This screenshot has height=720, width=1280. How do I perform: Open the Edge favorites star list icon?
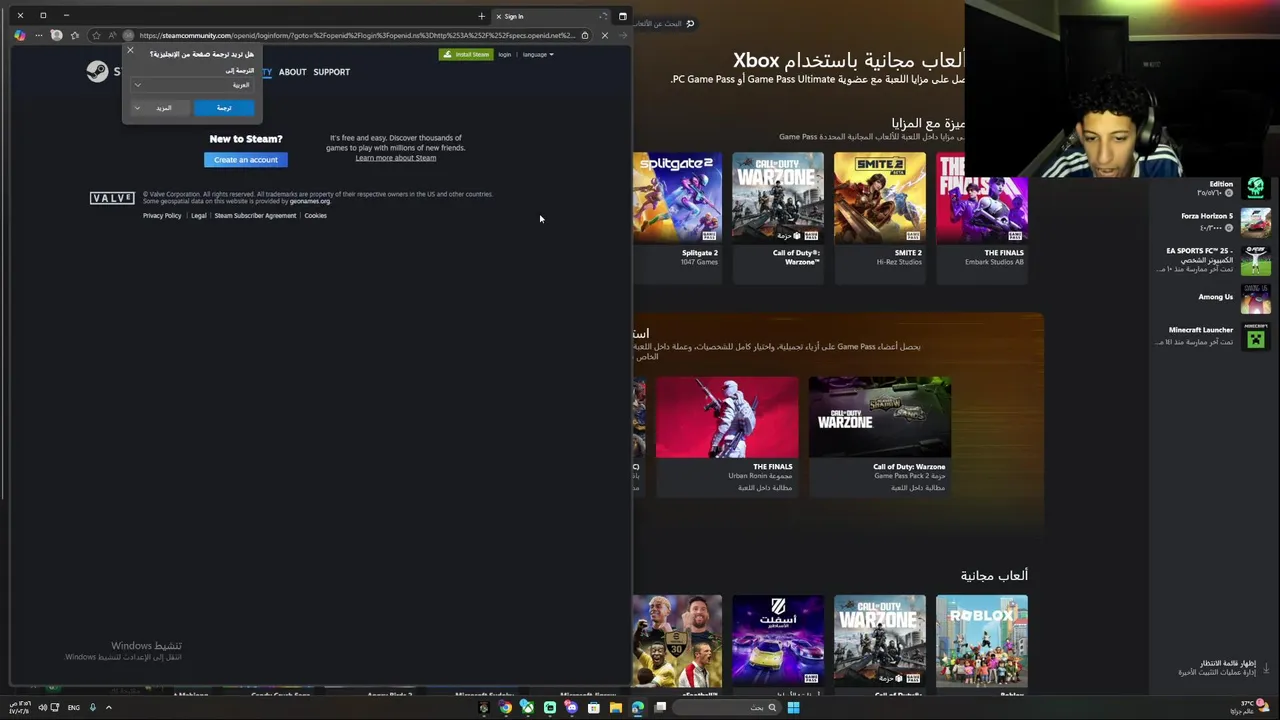pyautogui.click(x=75, y=35)
